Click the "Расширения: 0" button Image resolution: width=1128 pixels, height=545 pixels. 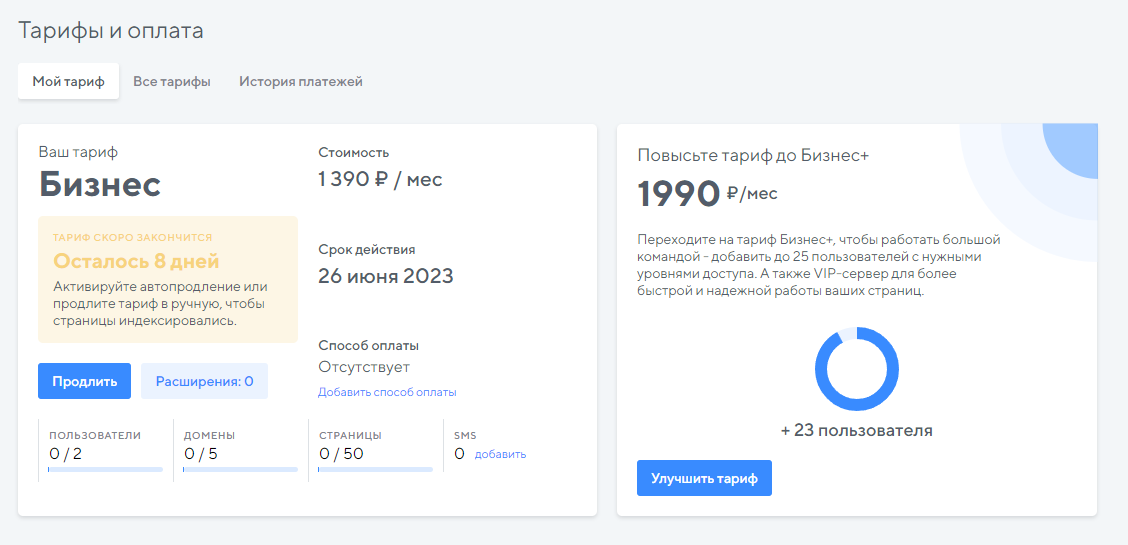[204, 381]
